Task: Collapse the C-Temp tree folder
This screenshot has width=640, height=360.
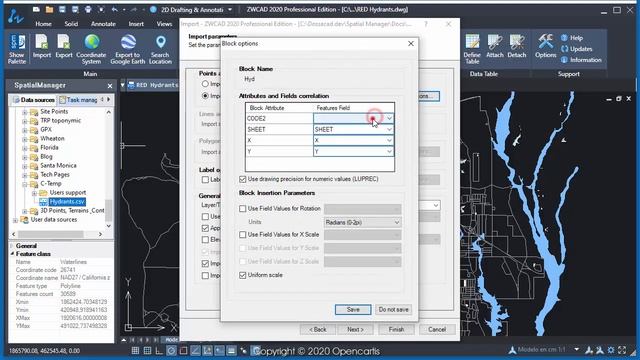Action: [24, 184]
